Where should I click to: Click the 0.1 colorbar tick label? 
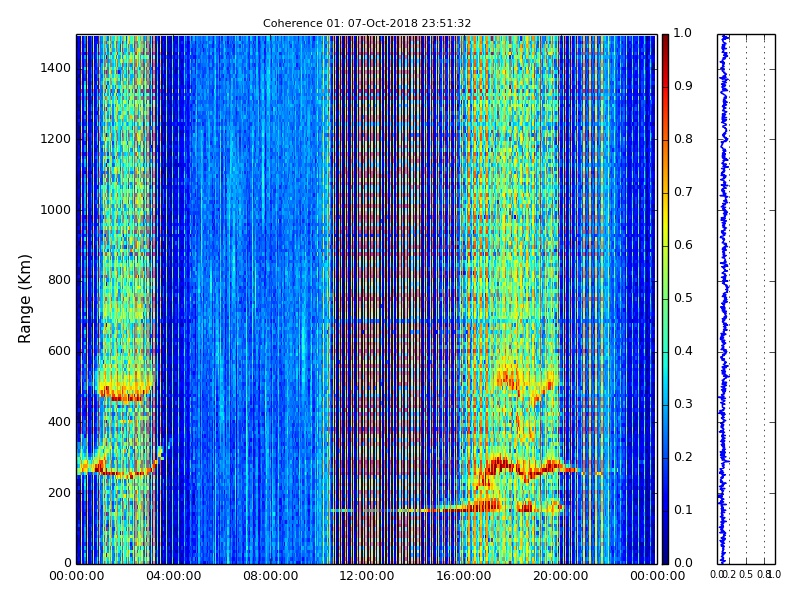click(x=683, y=510)
